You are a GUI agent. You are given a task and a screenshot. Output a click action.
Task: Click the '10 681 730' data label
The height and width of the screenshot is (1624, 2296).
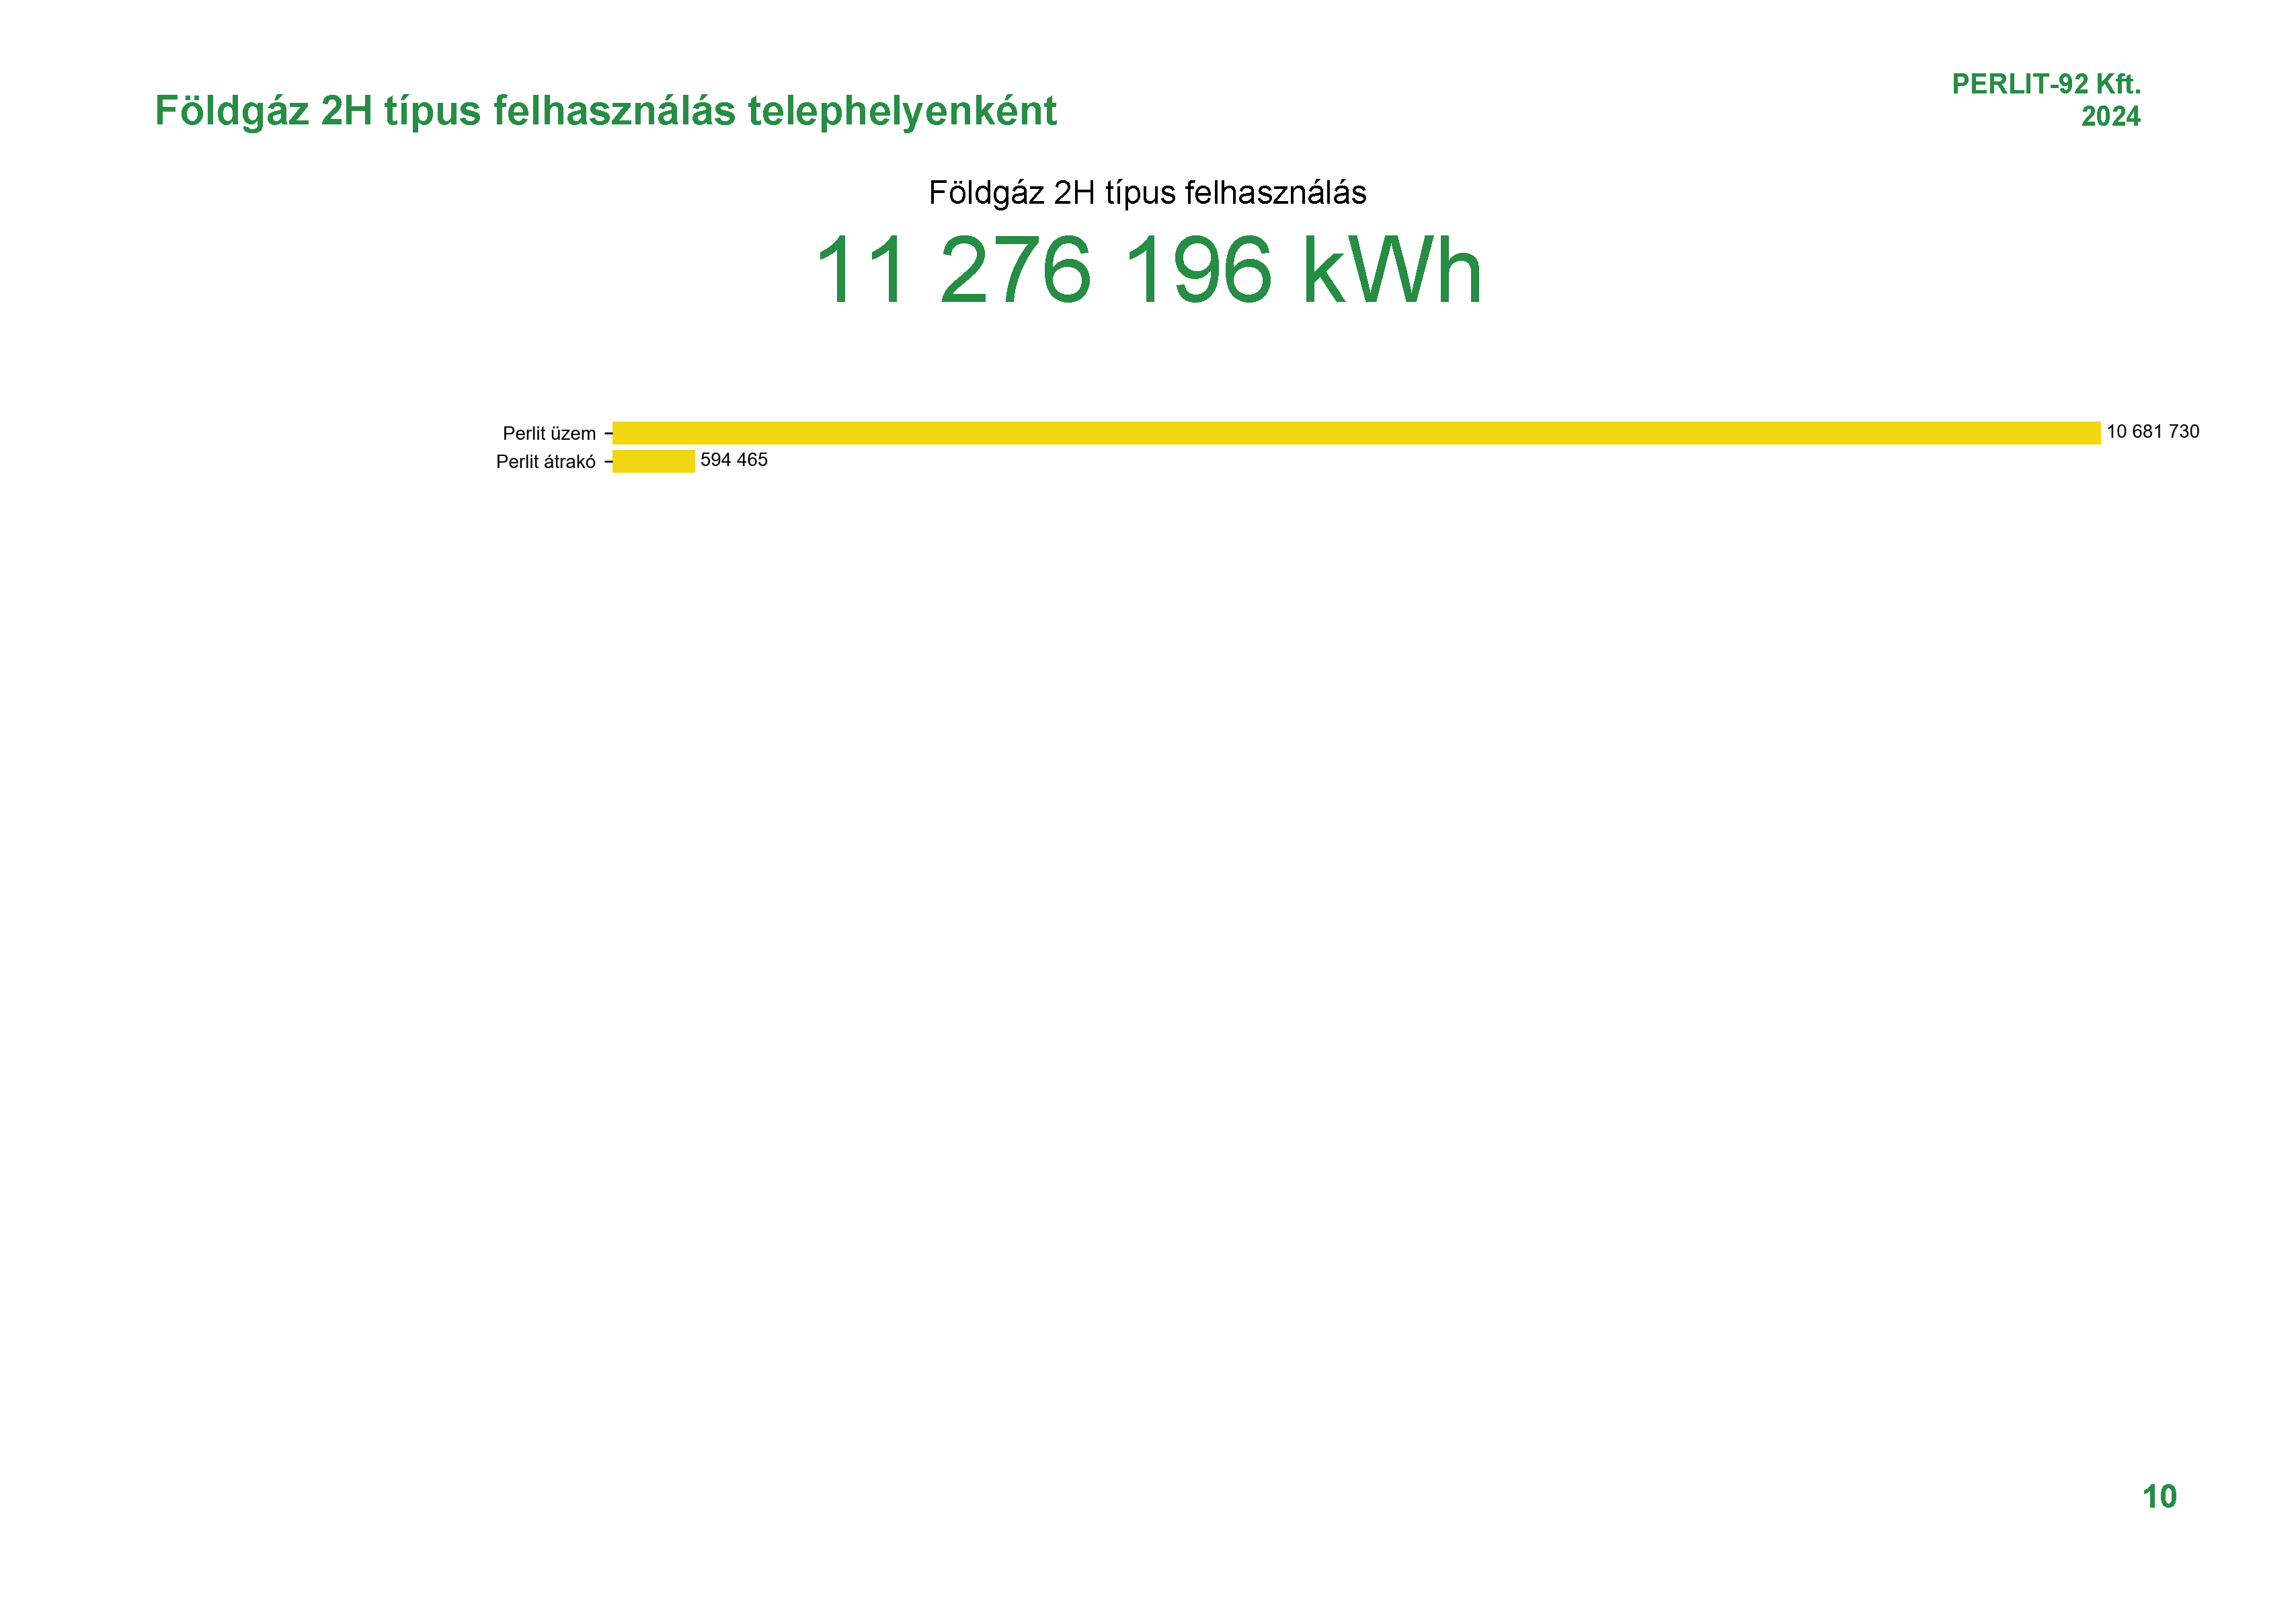(x=2152, y=432)
